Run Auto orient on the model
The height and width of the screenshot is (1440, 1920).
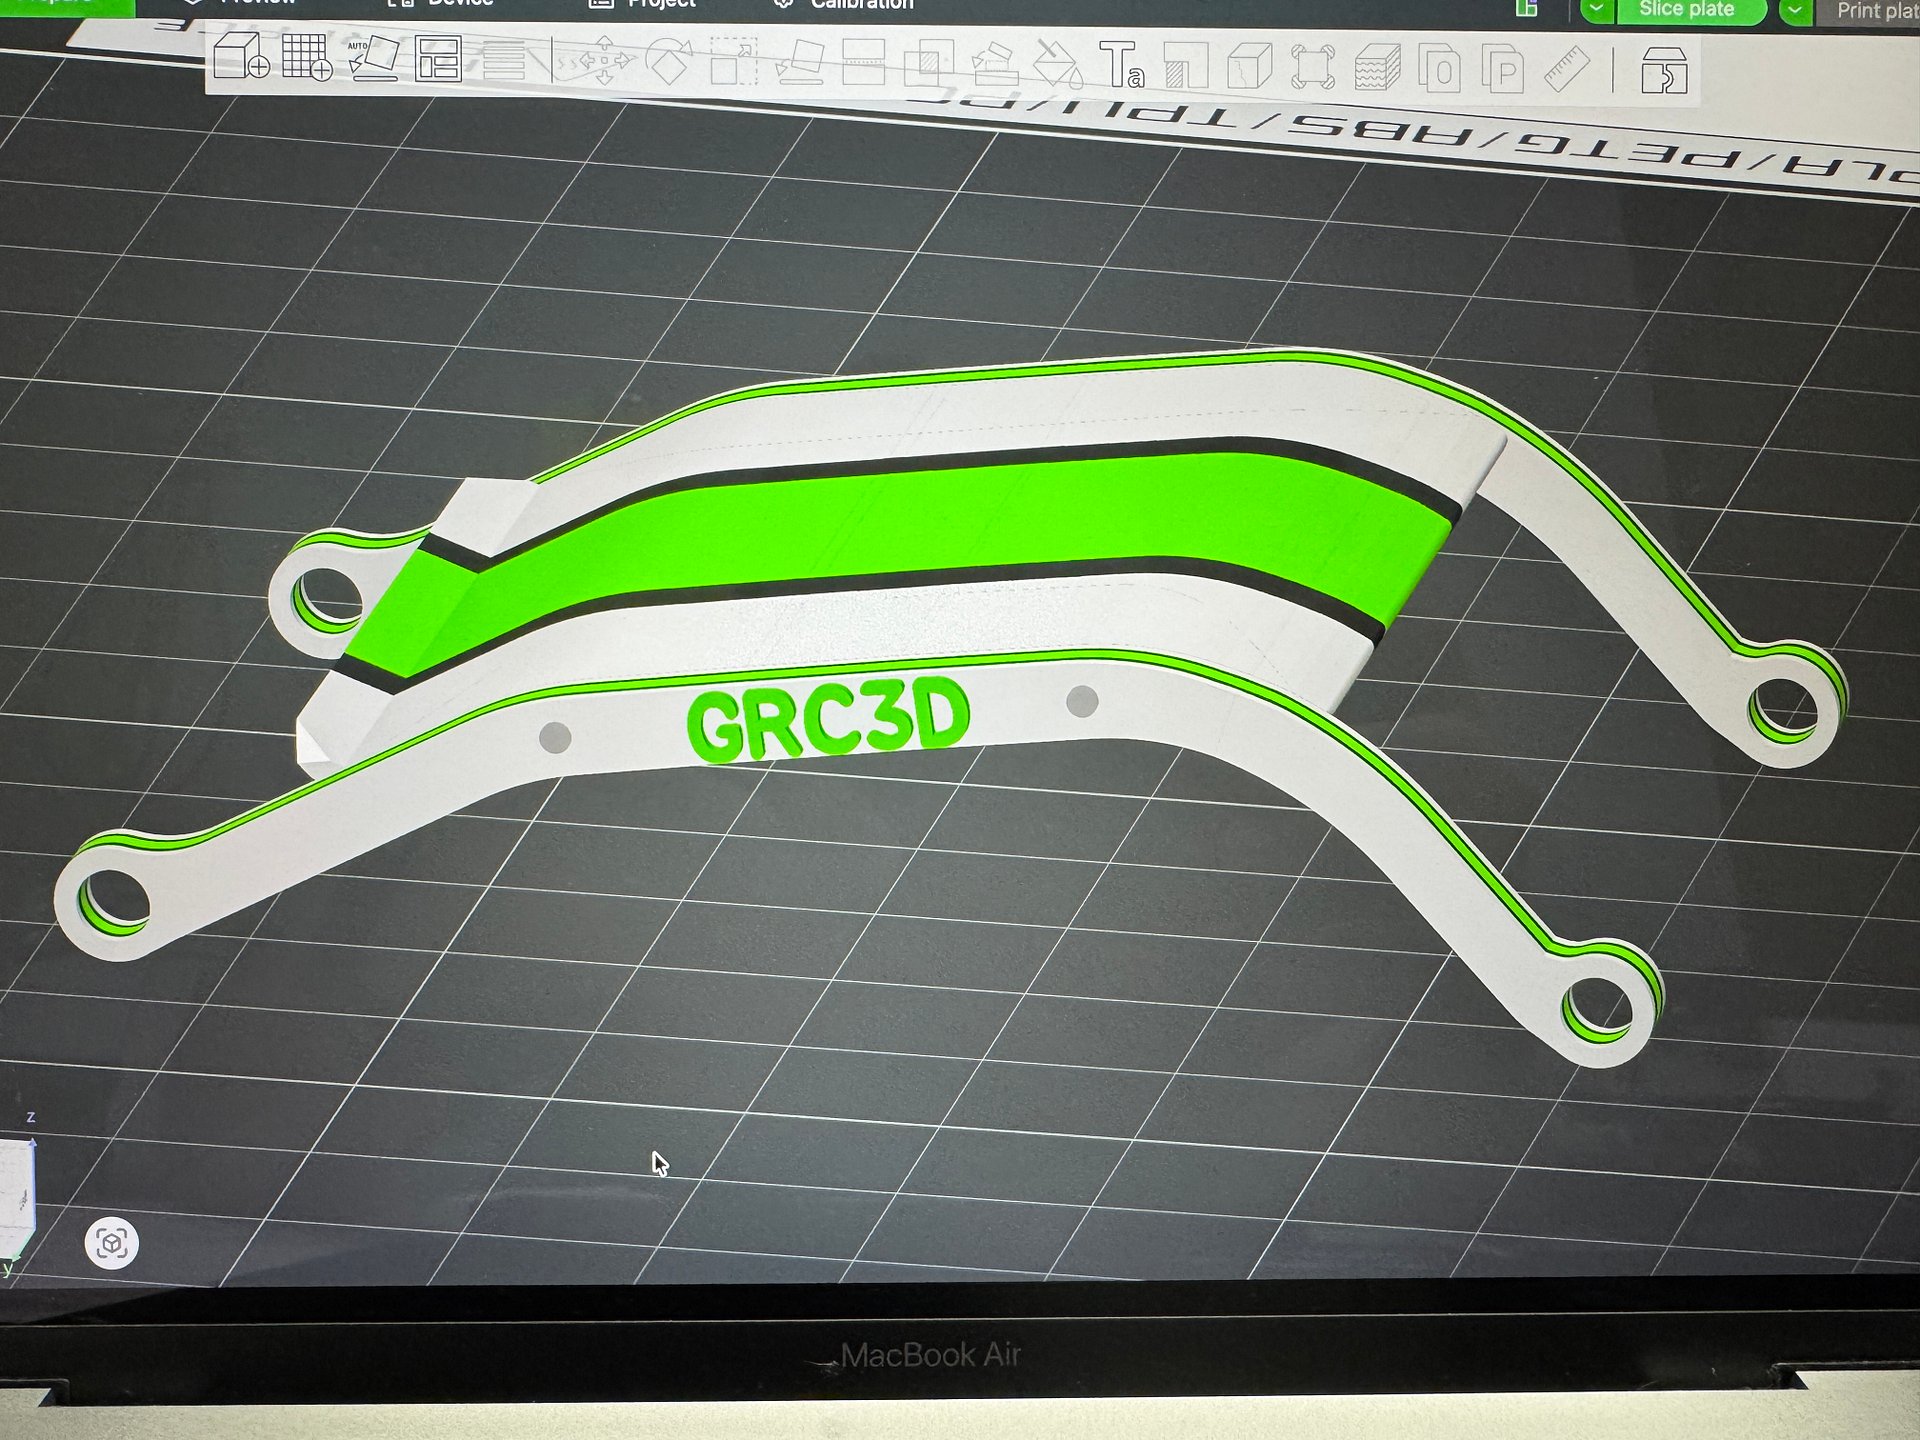coord(373,60)
